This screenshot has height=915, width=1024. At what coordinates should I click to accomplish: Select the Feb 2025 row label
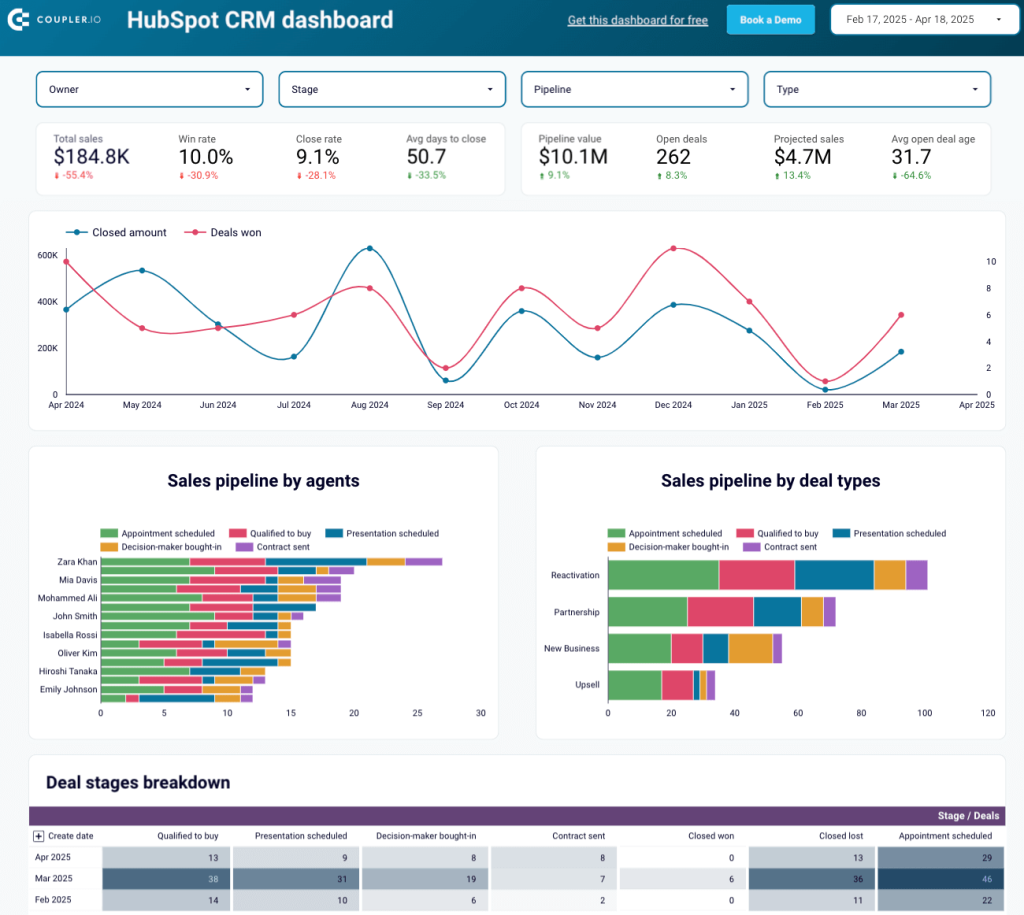53,900
